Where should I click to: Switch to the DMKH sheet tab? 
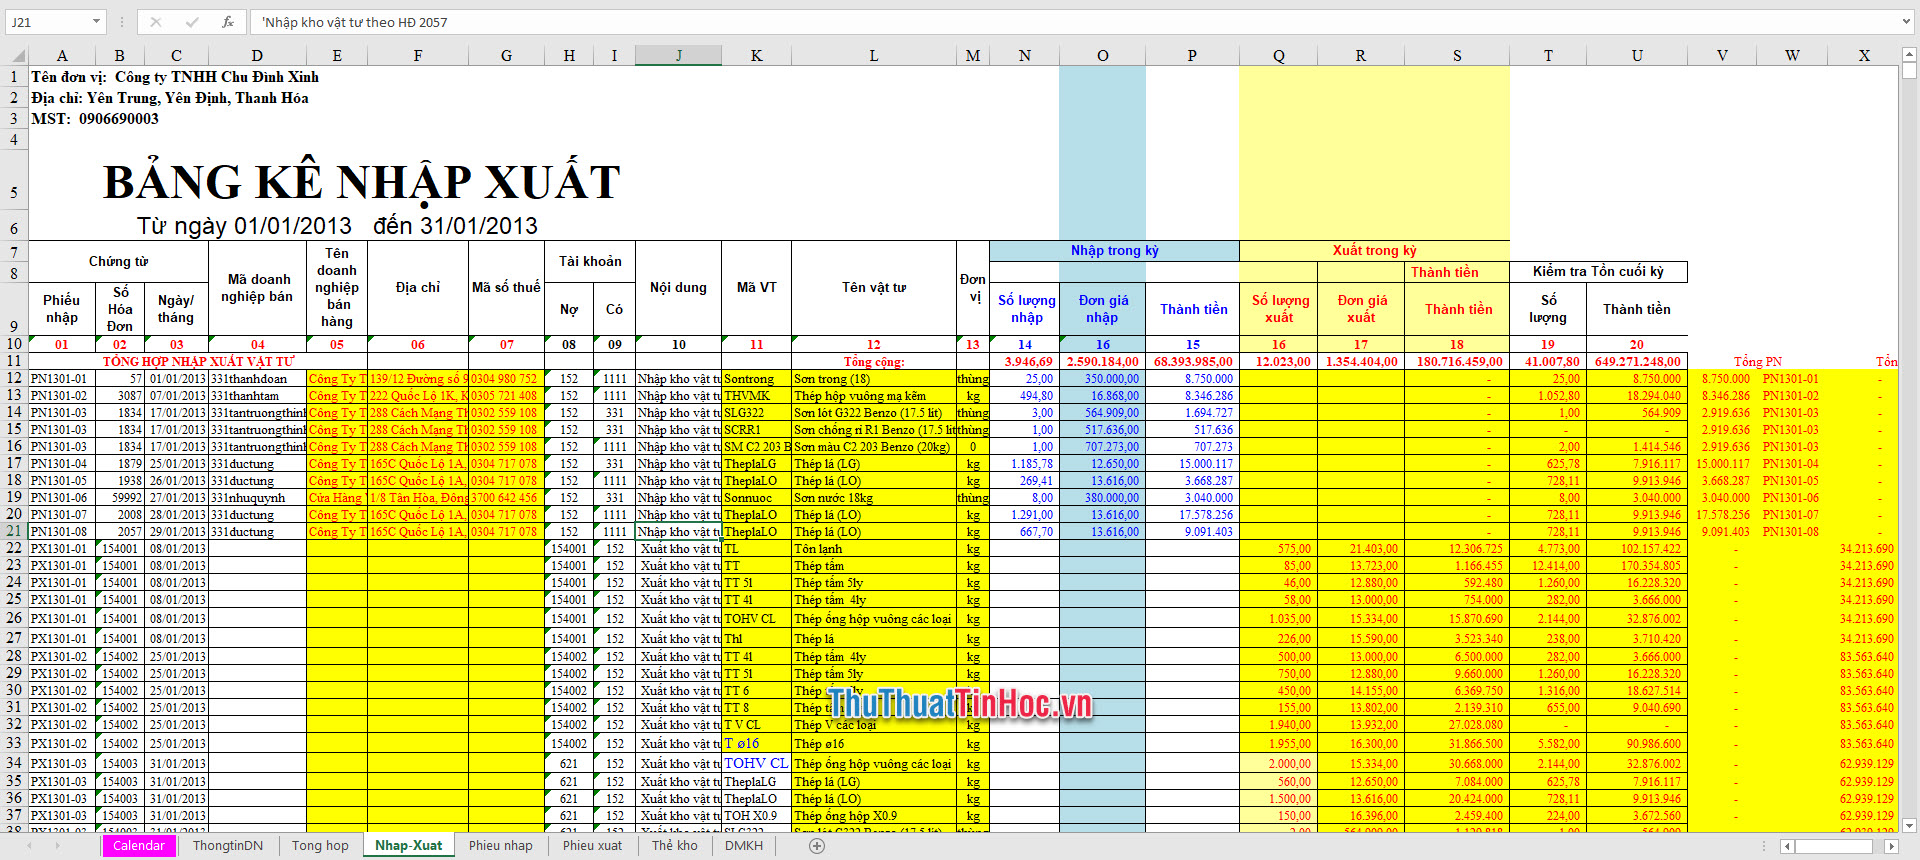coord(744,846)
